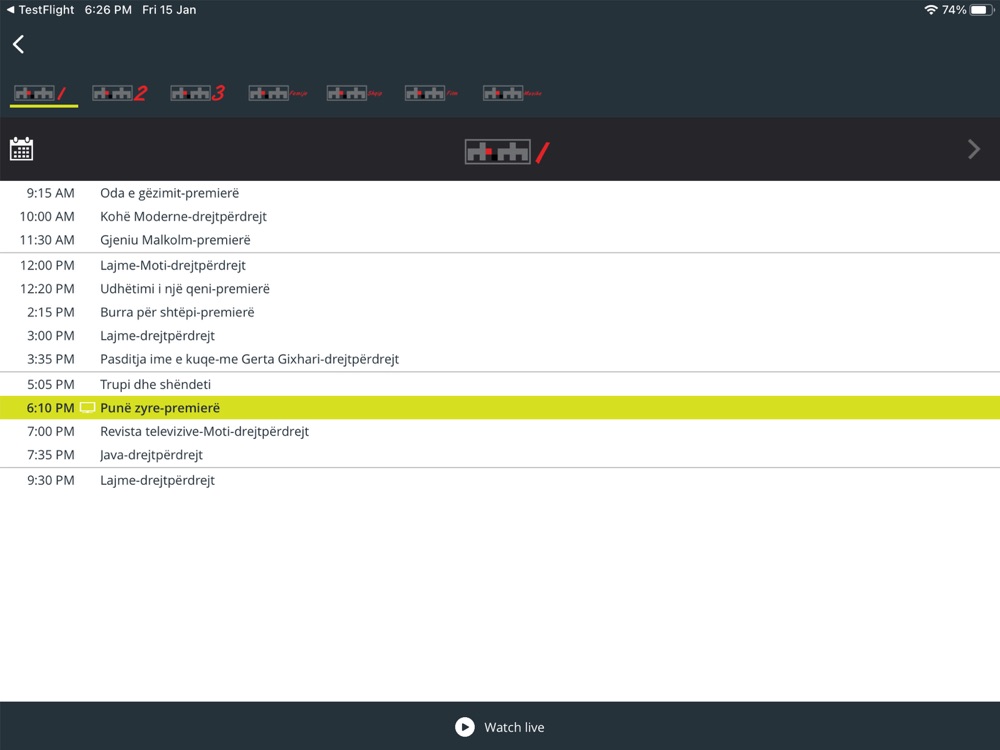Viewport: 1000px width, 750px height.
Task: Select the RTSH 1 channel tab
Action: pyautogui.click(x=43, y=93)
